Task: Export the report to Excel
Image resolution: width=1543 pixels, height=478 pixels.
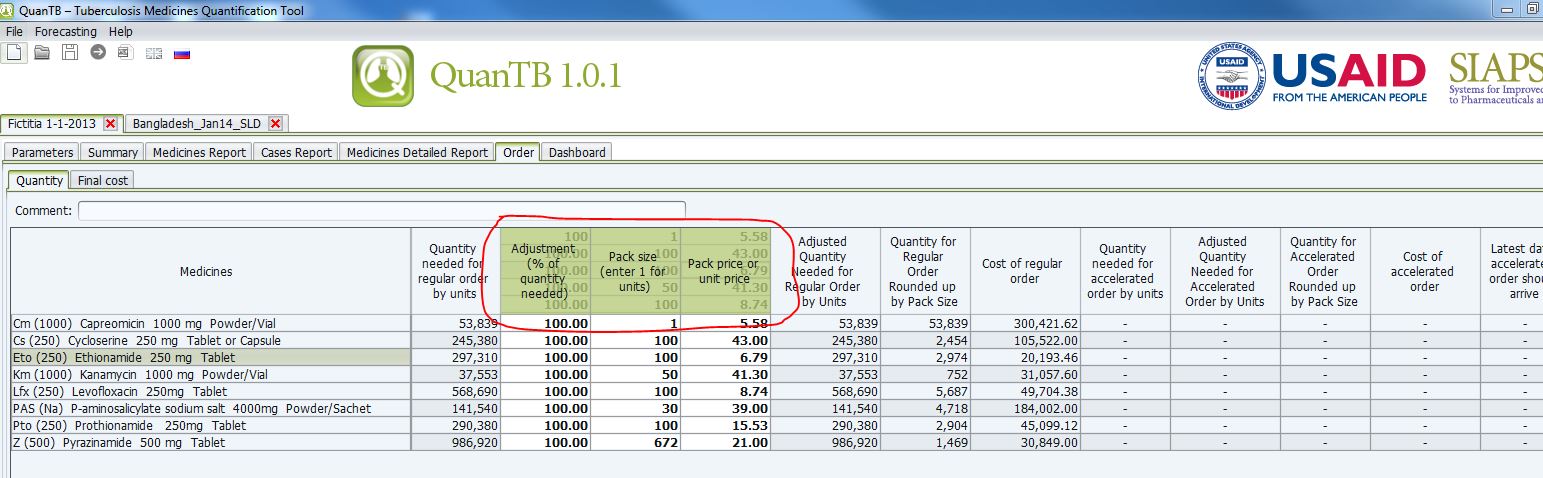Action: pos(125,52)
